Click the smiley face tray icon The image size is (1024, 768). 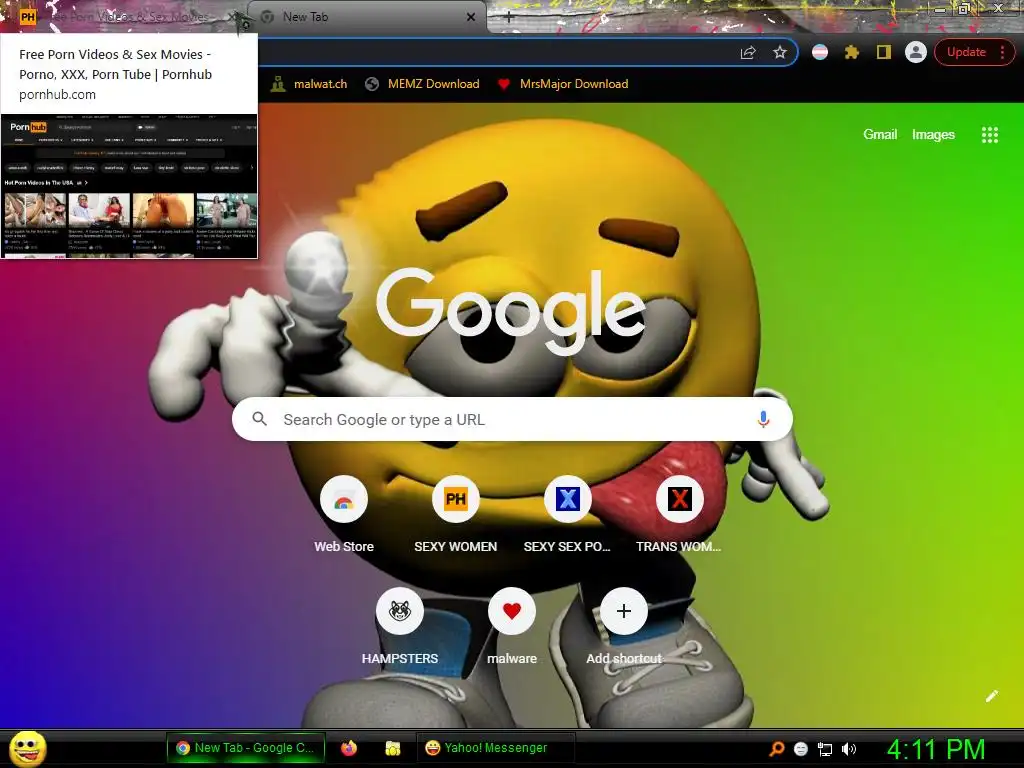(x=801, y=749)
